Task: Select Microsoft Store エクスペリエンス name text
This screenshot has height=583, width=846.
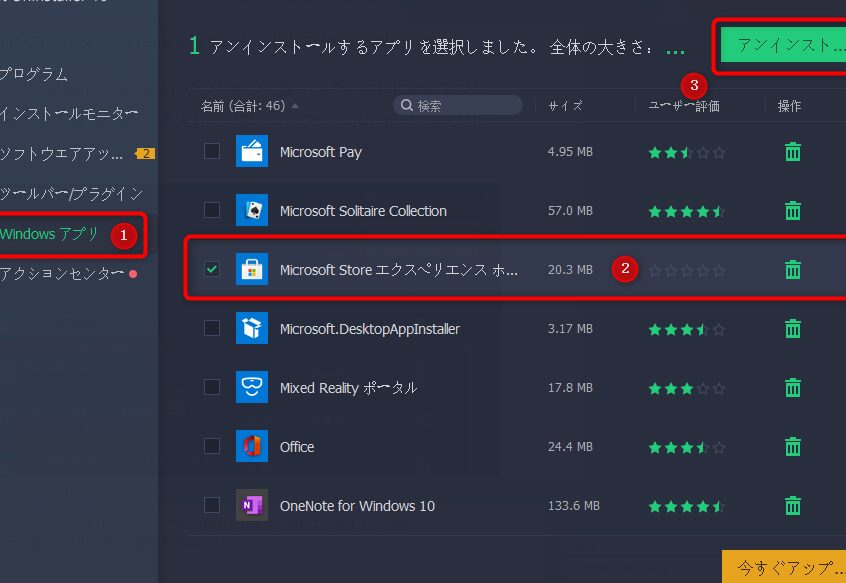Action: [x=399, y=270]
